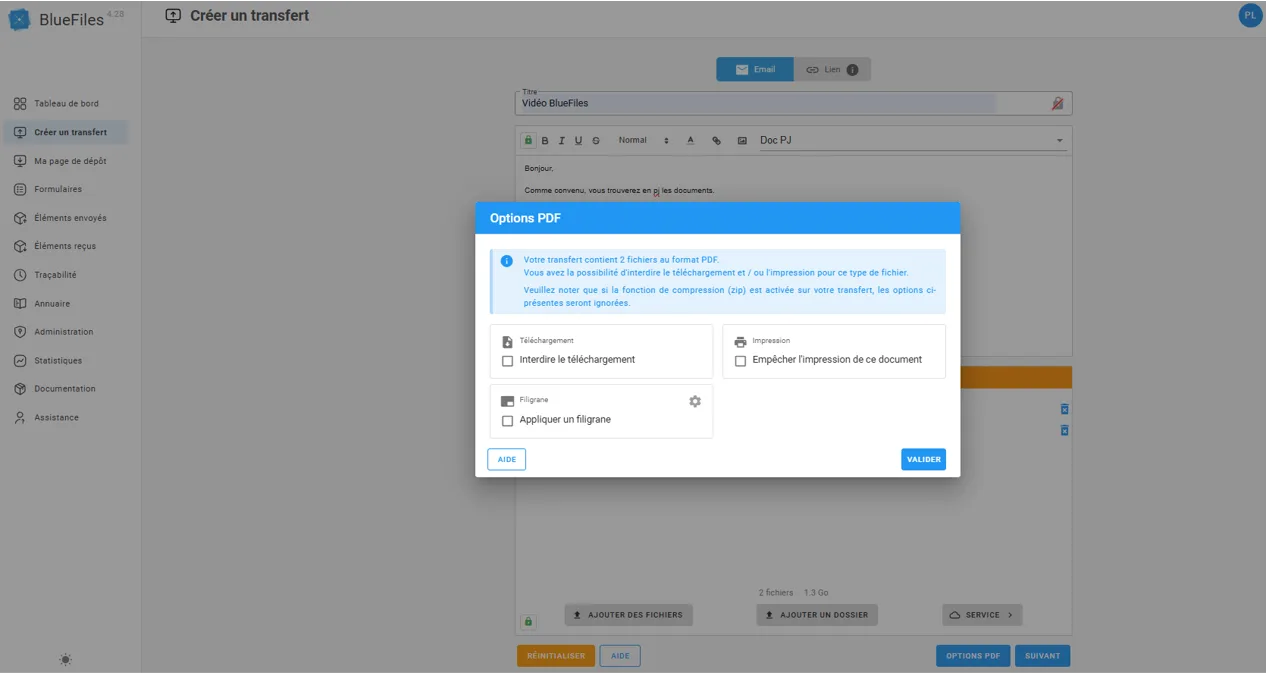Click AJOUTER DES FICHIERS button
The height and width of the screenshot is (673, 1266).
click(x=628, y=615)
